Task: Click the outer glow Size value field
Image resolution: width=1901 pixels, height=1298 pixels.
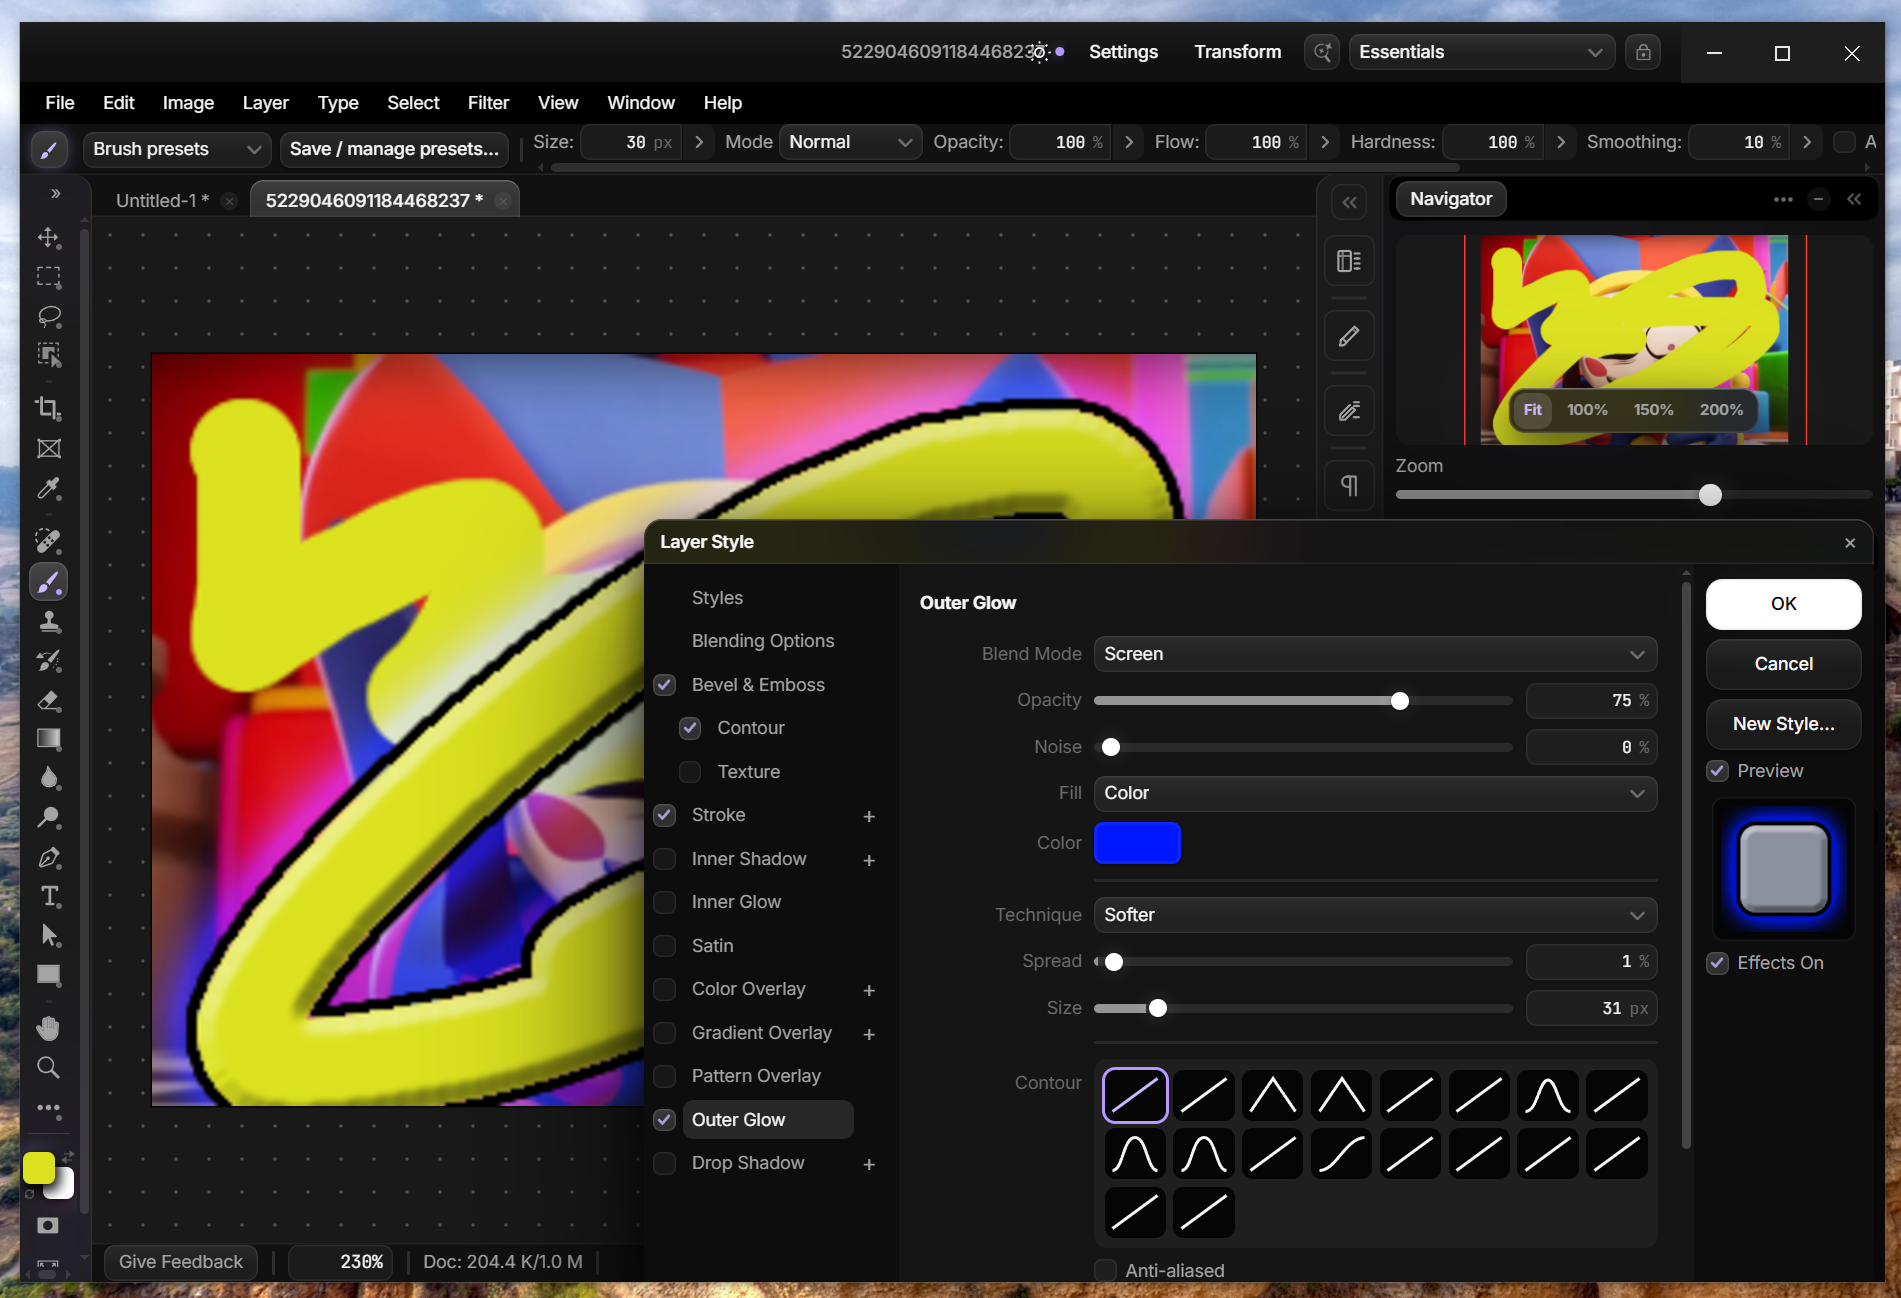Action: [x=1591, y=1008]
